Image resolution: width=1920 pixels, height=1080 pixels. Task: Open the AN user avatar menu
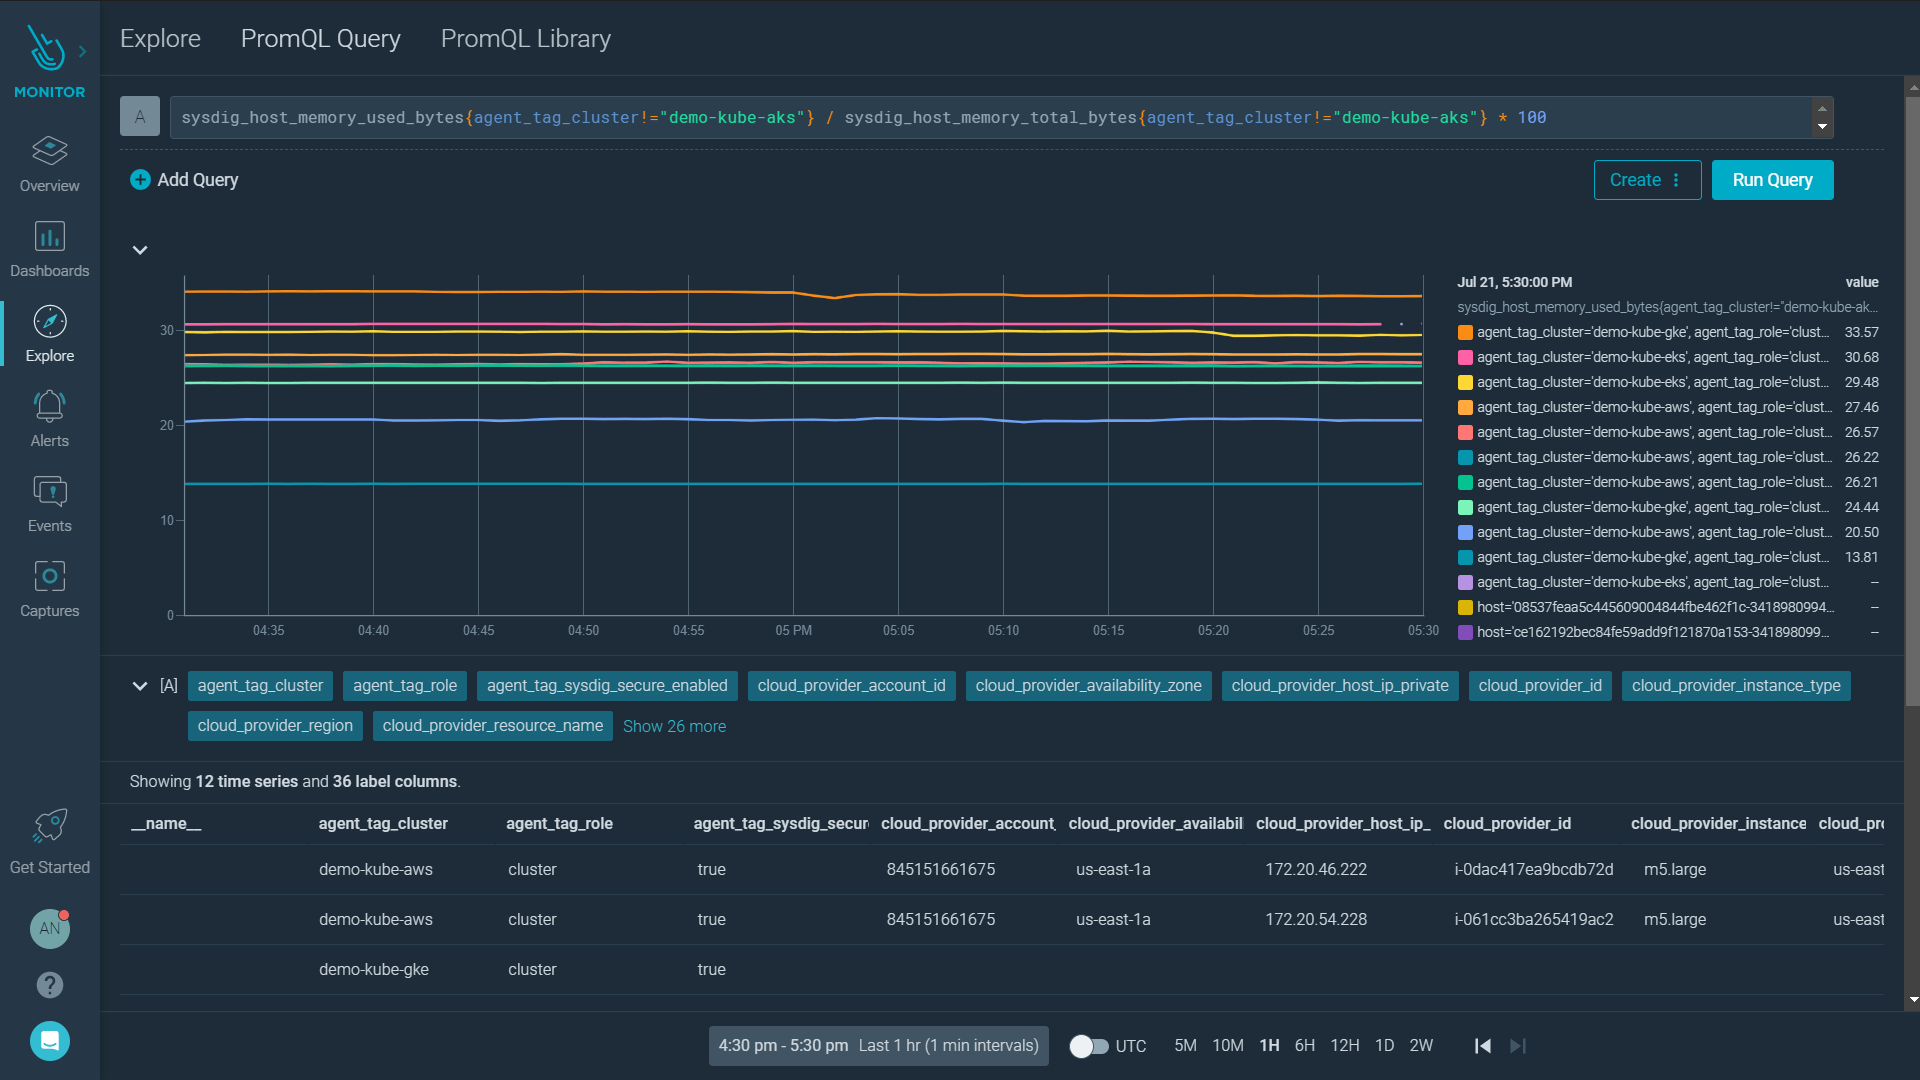49,929
